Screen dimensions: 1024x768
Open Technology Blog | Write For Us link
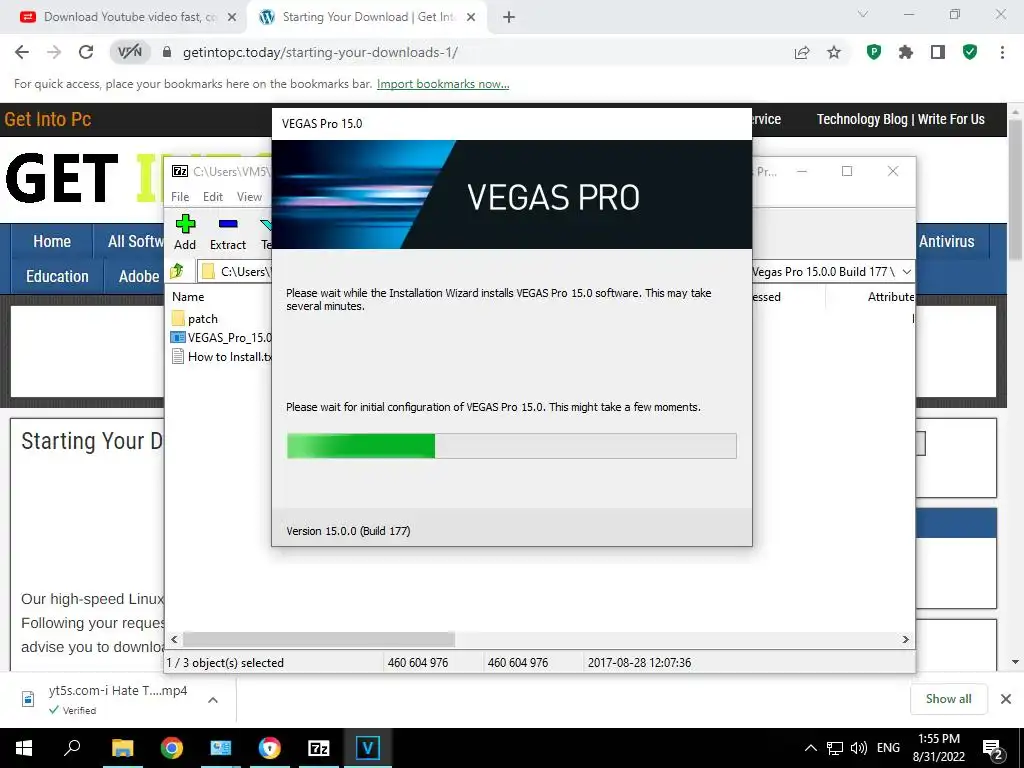click(x=901, y=120)
